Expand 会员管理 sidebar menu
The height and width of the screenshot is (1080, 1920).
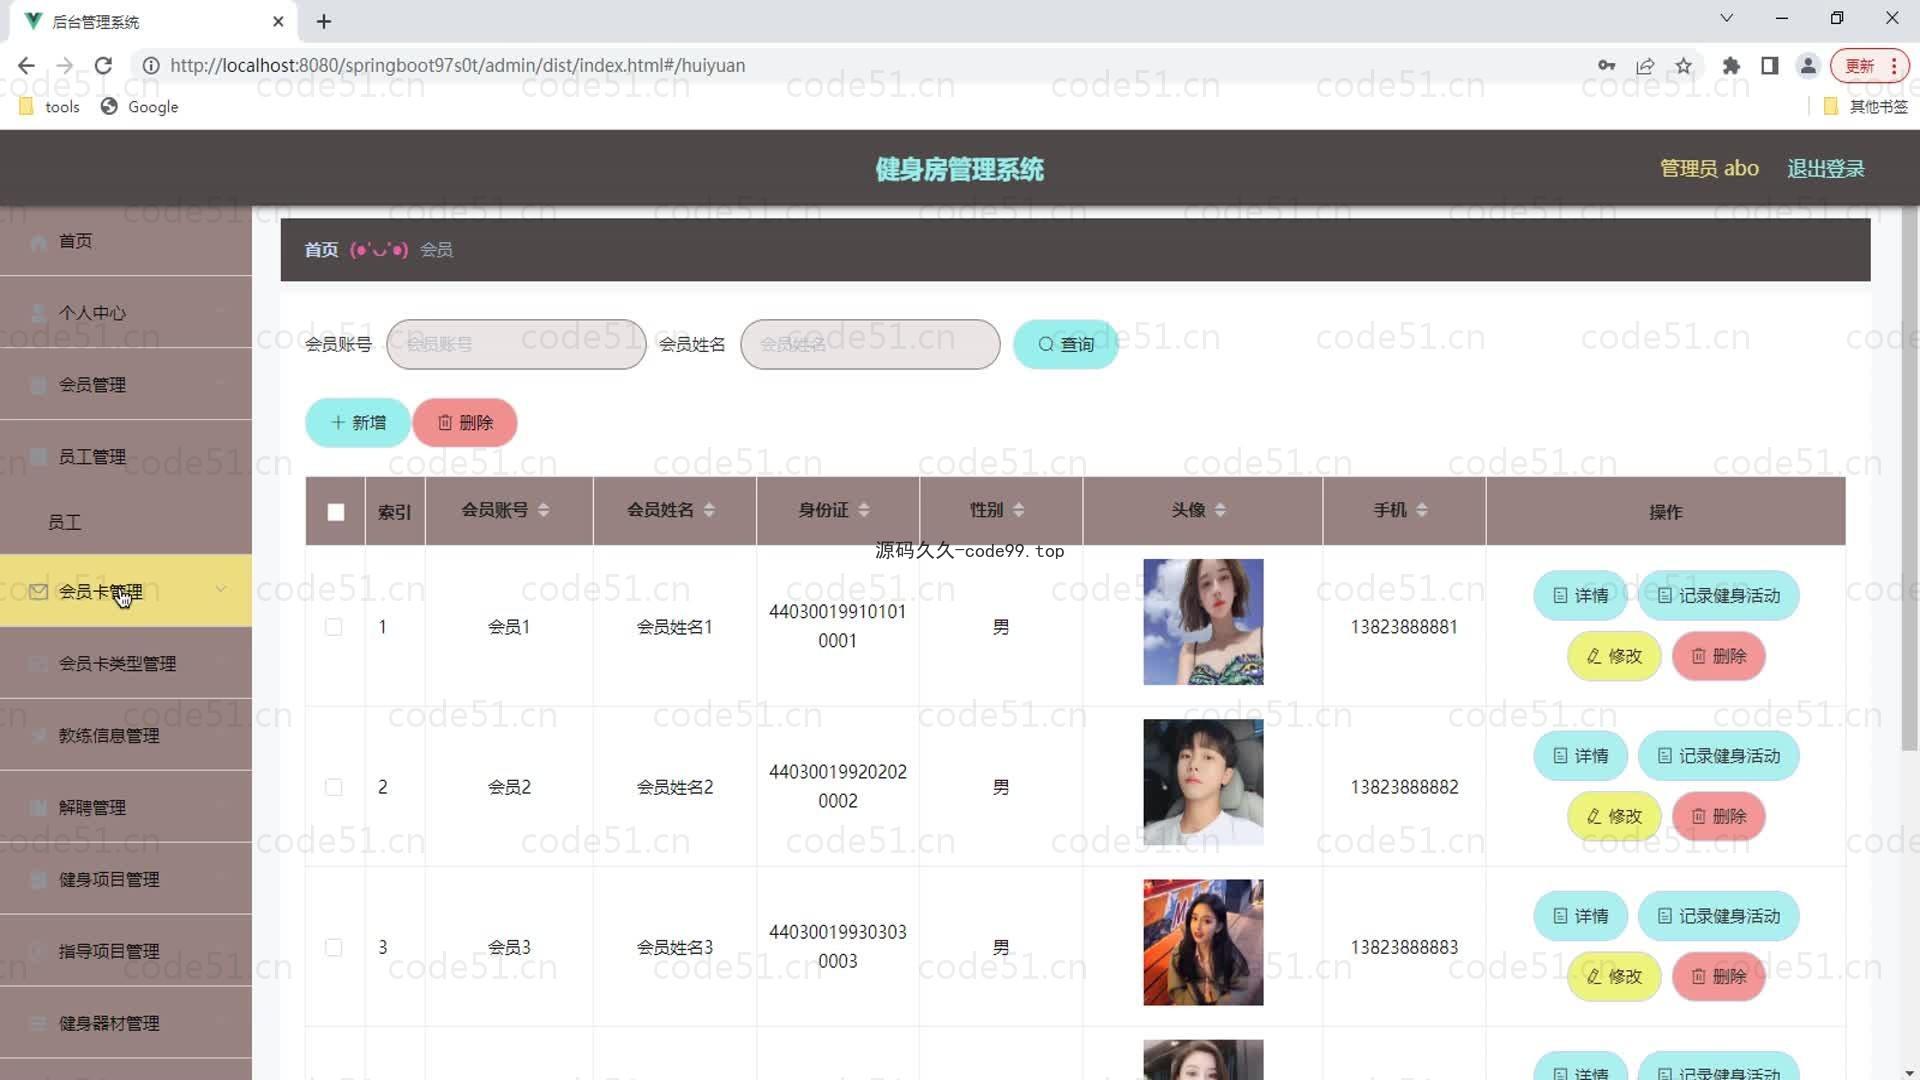(126, 385)
